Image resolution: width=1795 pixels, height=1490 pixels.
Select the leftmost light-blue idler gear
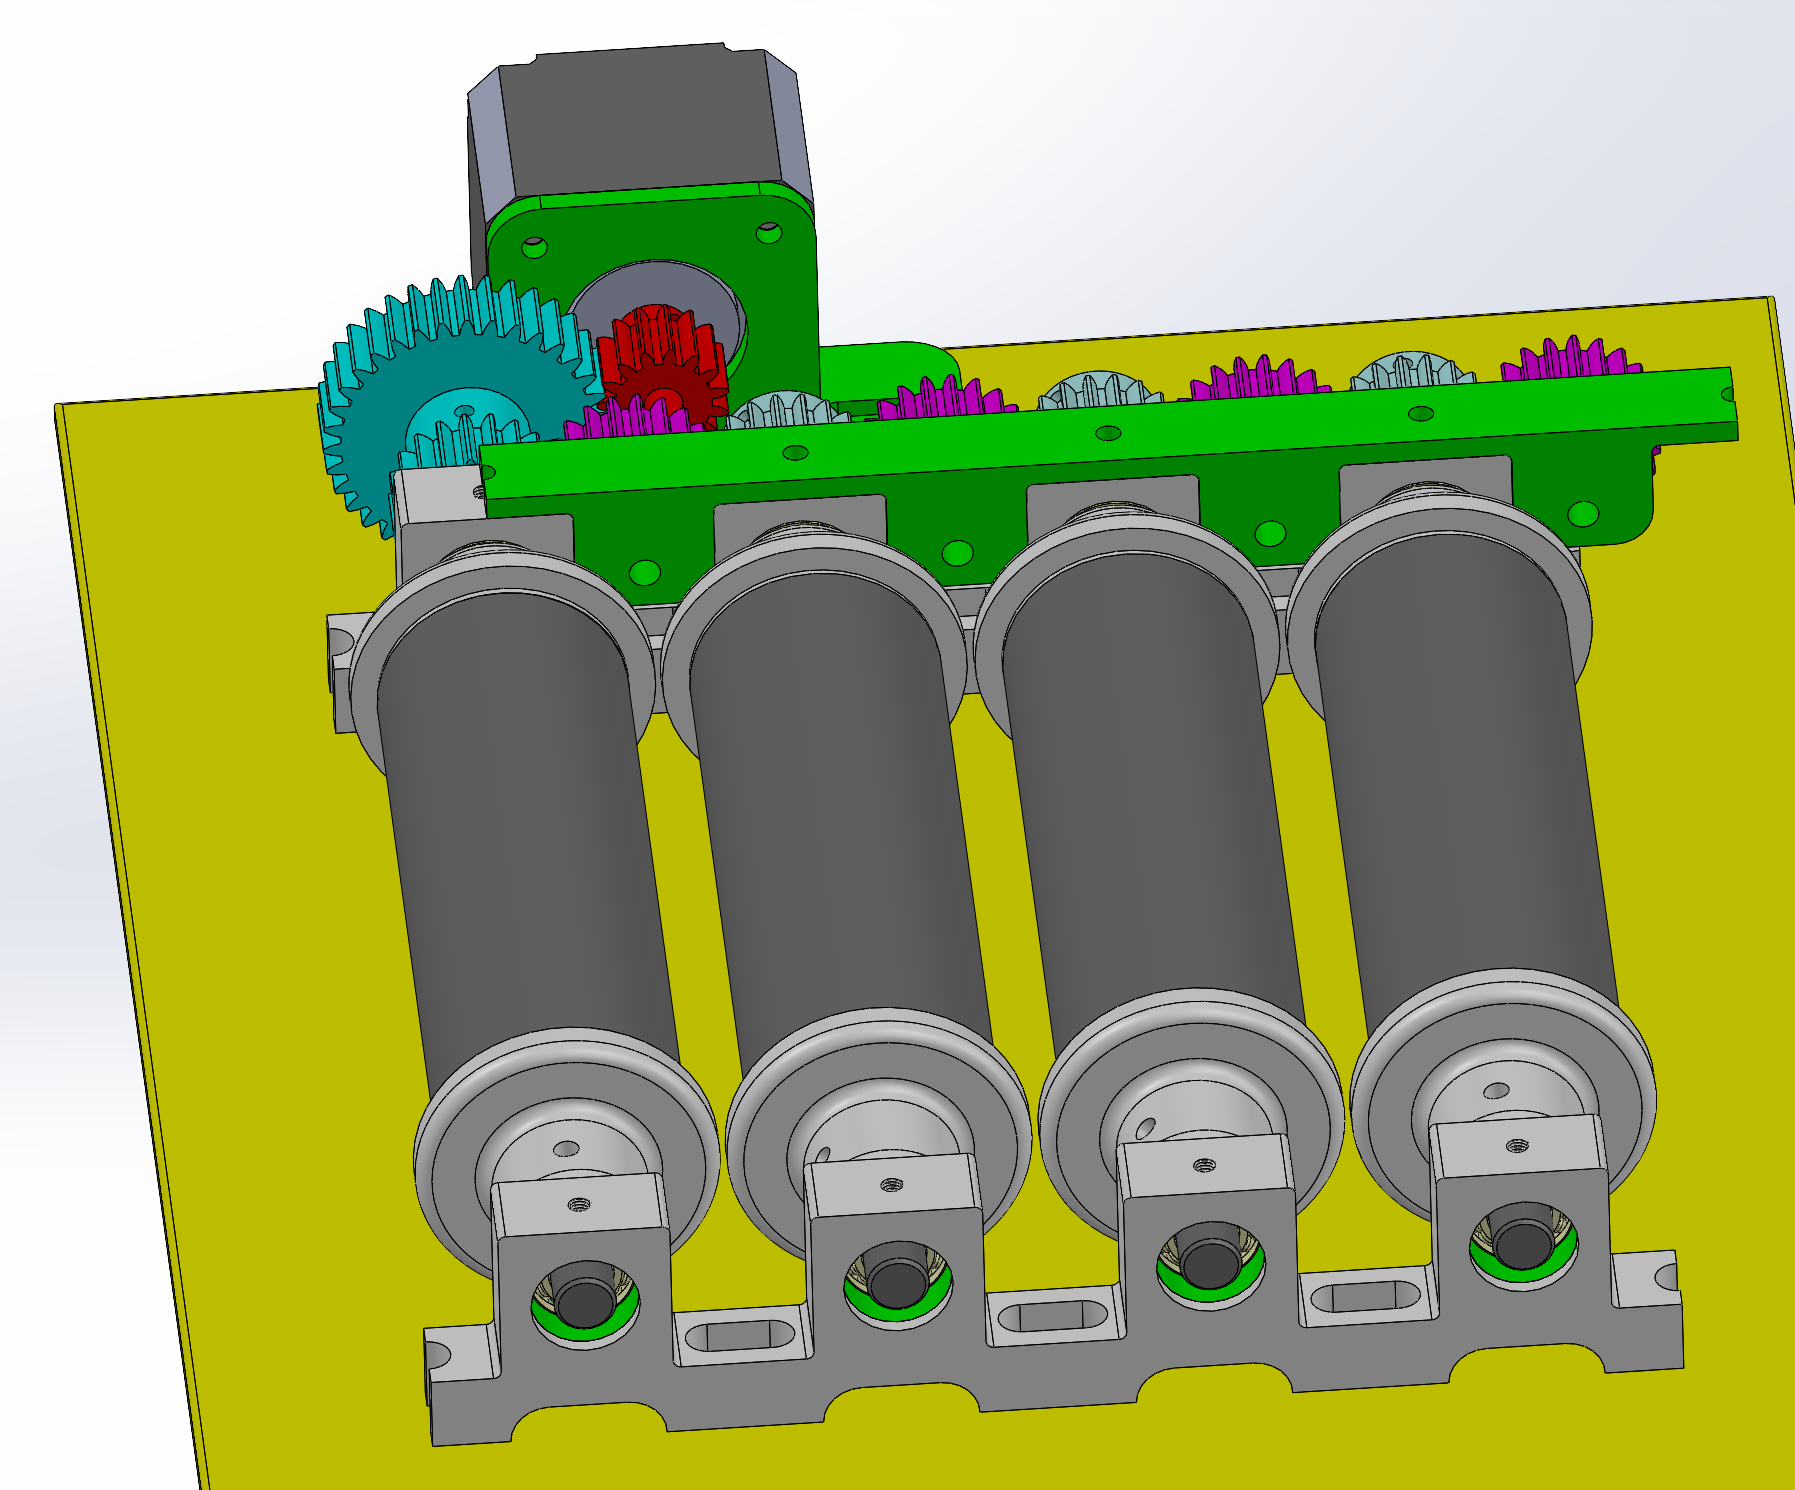[x=787, y=409]
